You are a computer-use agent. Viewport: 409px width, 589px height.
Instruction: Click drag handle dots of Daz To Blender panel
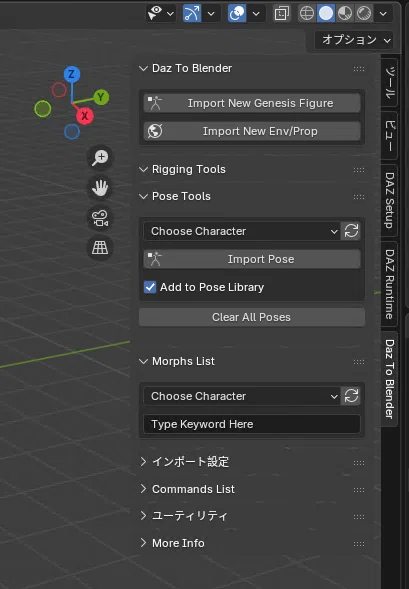coord(359,69)
